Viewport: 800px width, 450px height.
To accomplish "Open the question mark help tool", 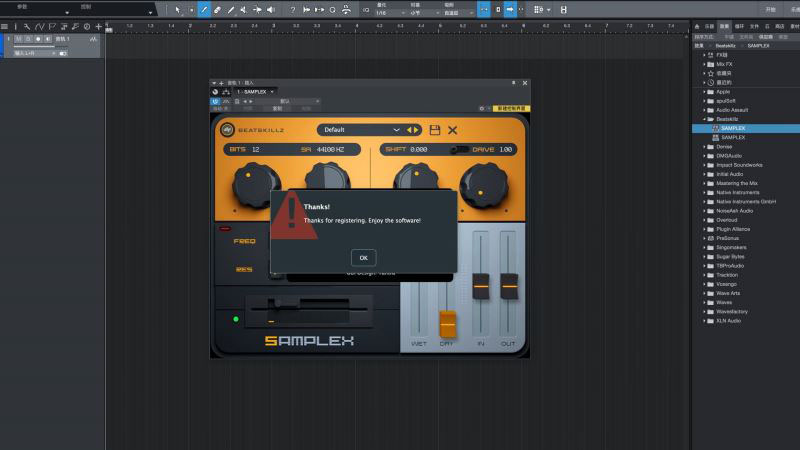I will click(x=292, y=10).
